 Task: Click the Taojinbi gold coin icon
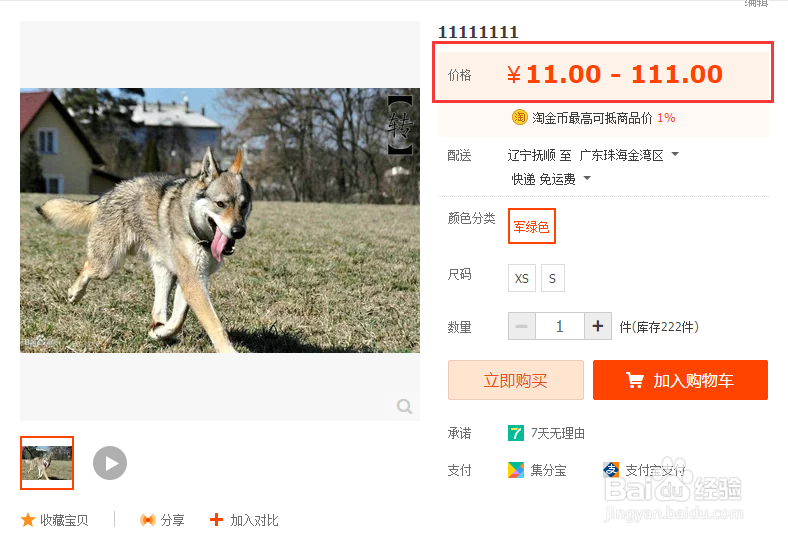click(519, 117)
